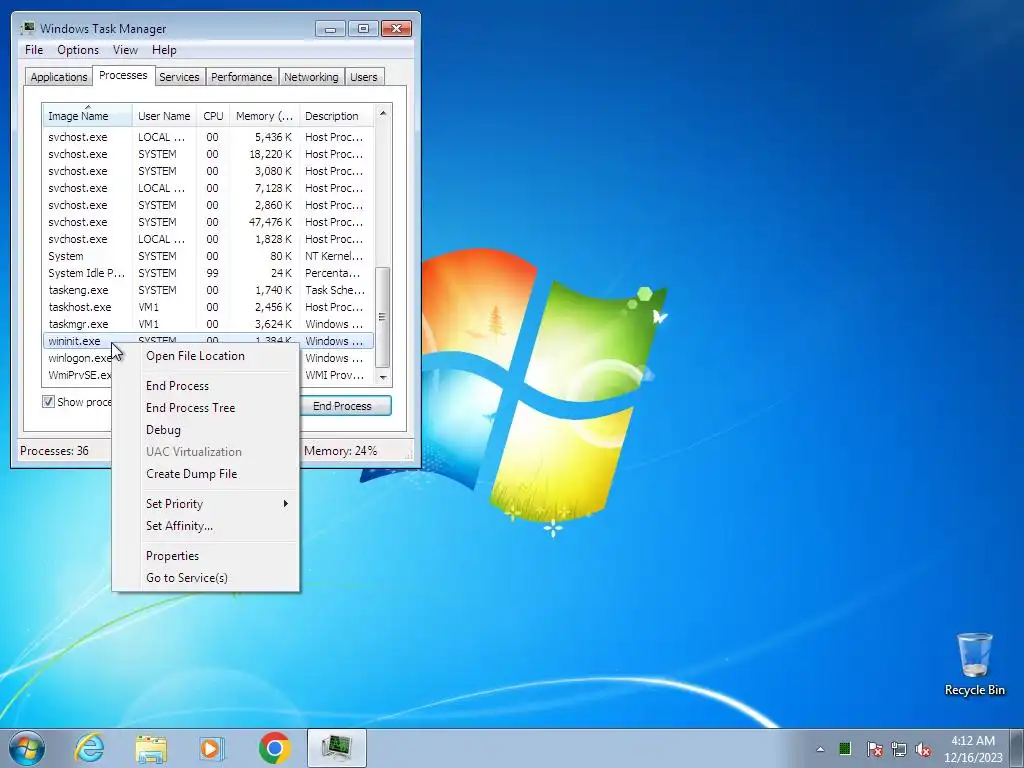Viewport: 1024px width, 768px height.
Task: Sort by Description column header
Action: tap(336, 116)
